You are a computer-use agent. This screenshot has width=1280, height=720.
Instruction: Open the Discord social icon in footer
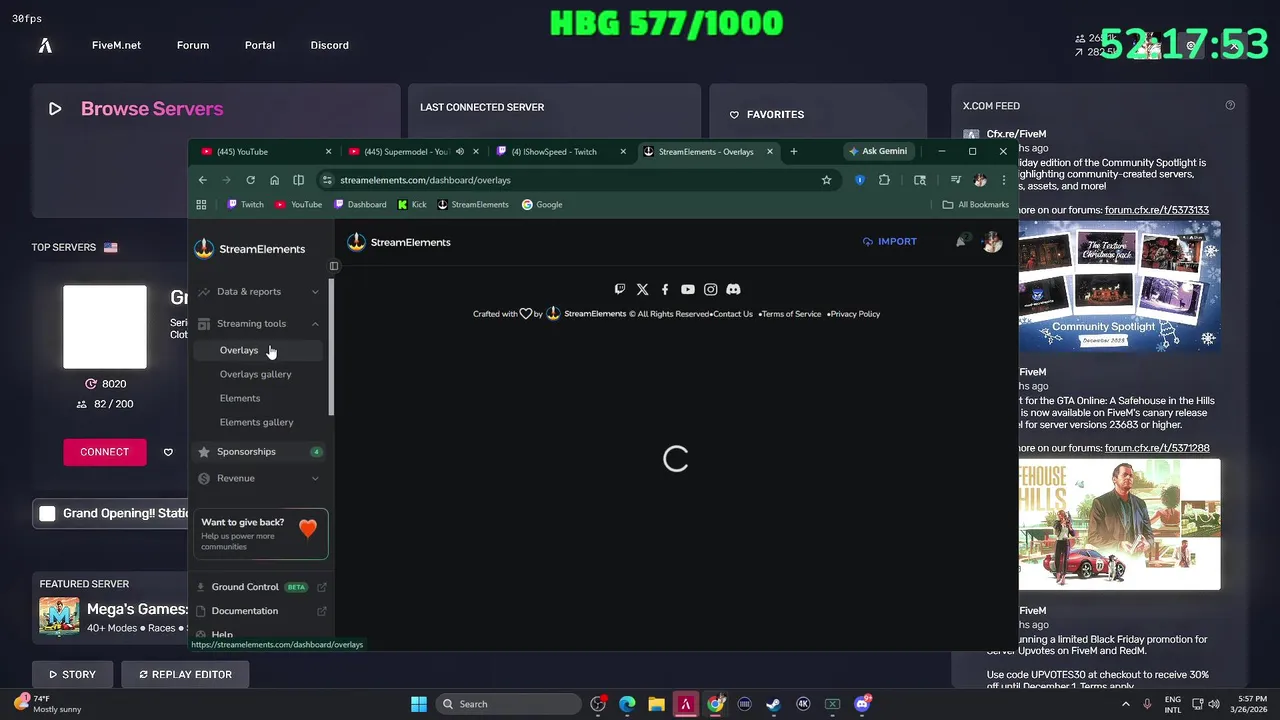coord(733,289)
